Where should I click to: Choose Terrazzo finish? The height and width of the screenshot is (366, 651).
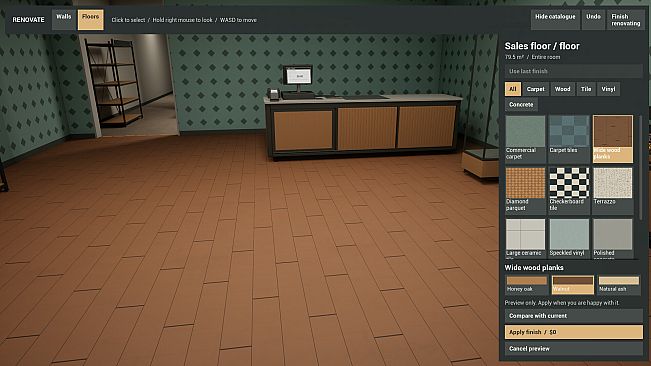pyautogui.click(x=613, y=190)
